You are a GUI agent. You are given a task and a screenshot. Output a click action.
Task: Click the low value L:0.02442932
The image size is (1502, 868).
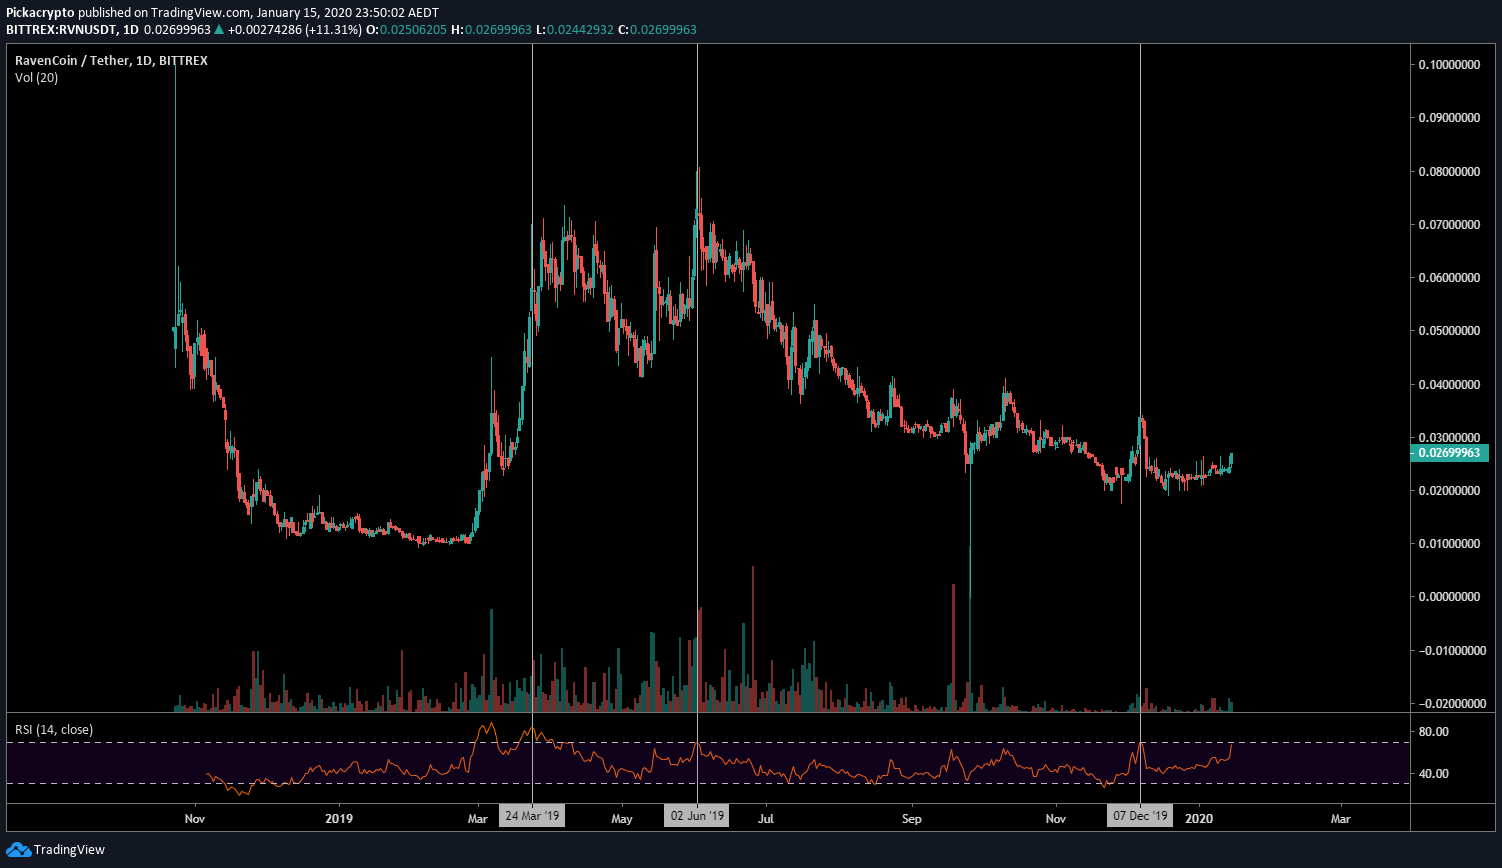pos(575,30)
